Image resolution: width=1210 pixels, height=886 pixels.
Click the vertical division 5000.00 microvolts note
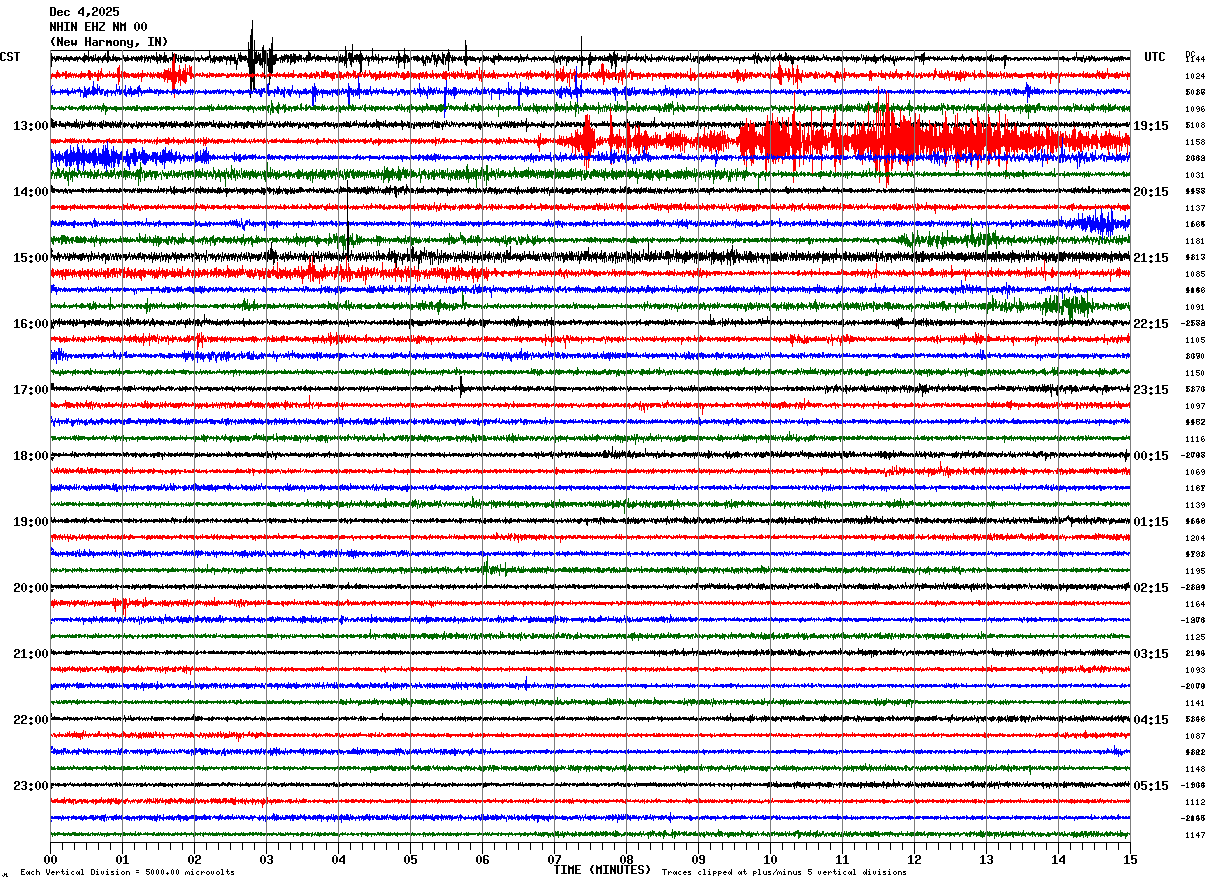tap(127, 872)
